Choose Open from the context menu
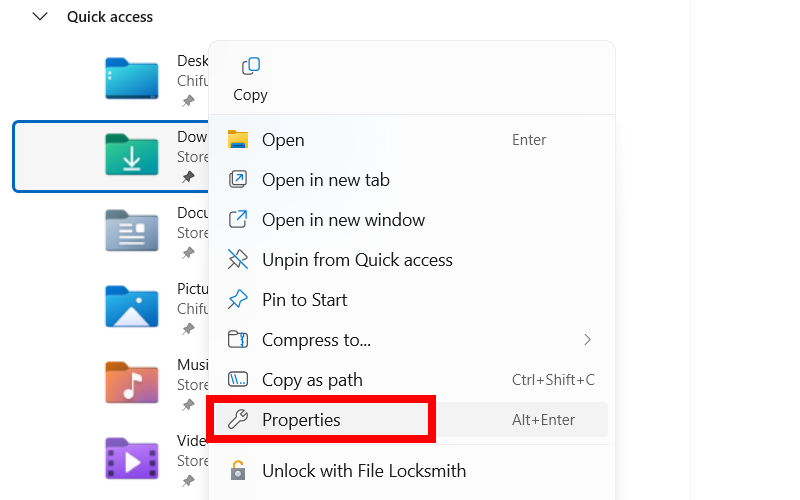This screenshot has height=500, width=800. pos(283,140)
